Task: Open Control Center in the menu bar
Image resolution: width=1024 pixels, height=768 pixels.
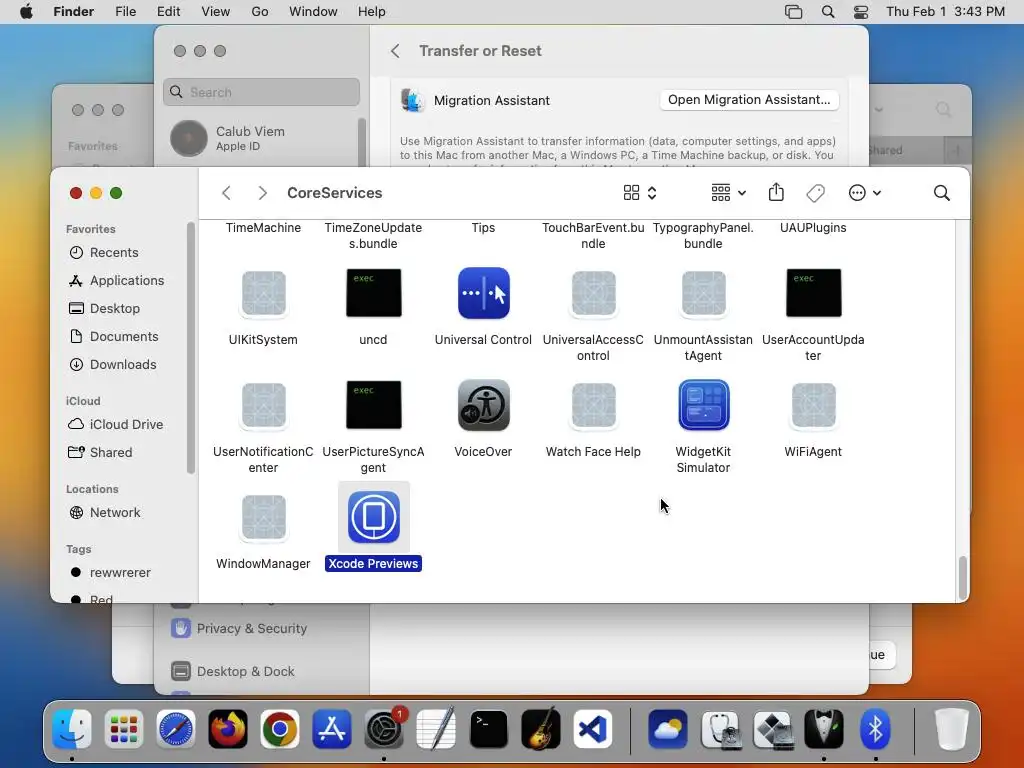Action: pyautogui.click(x=861, y=12)
